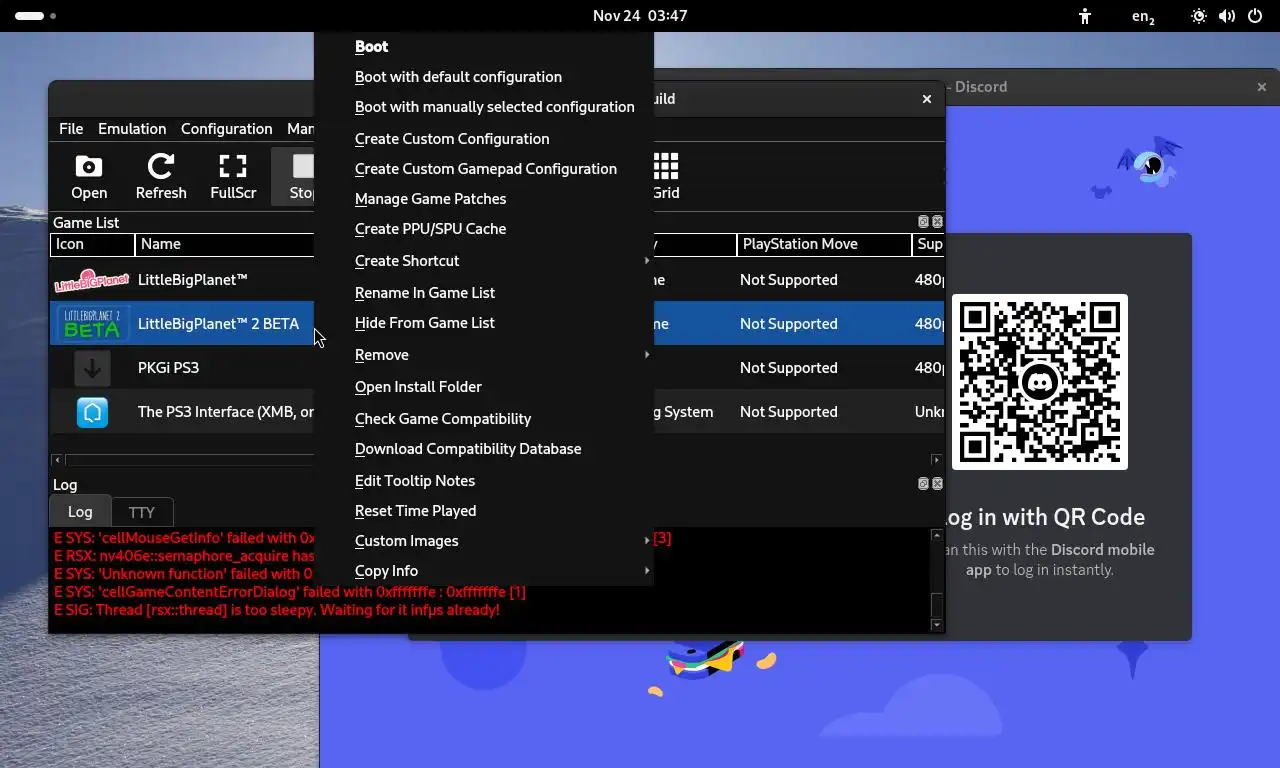Select Create Custom Configuration
Screen dimensions: 1280x768
[x=484, y=139]
